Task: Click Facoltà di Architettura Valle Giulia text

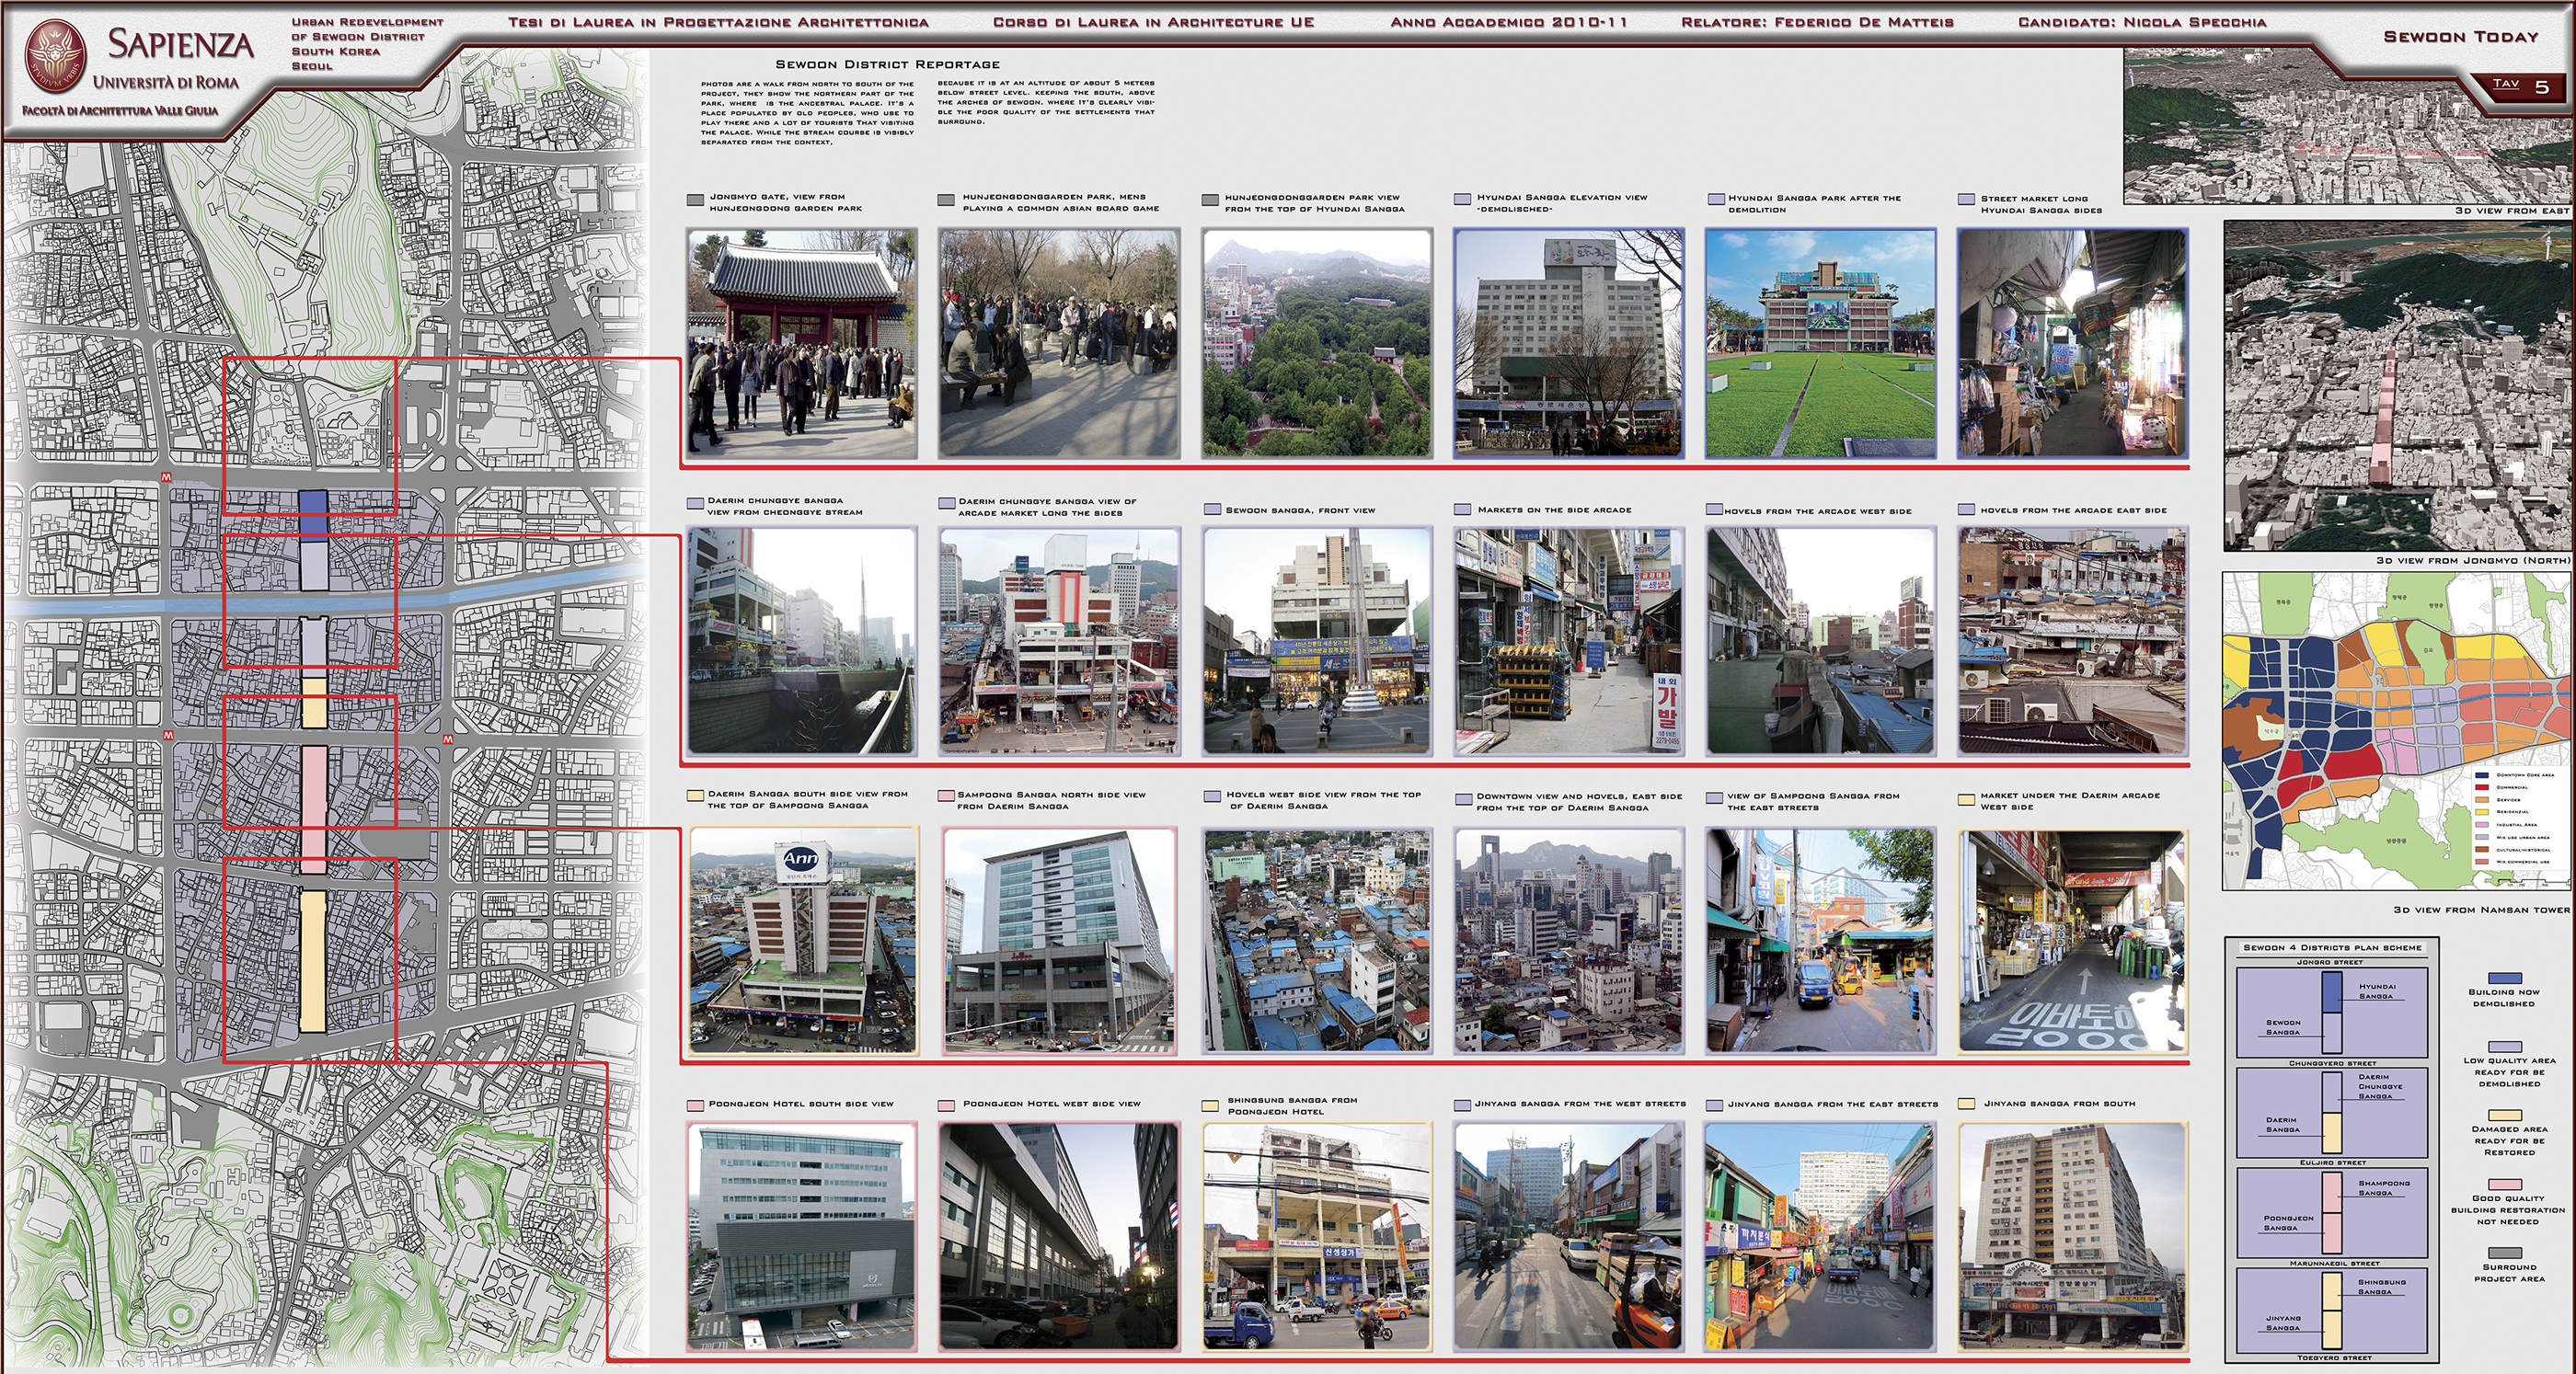Action: [x=120, y=110]
